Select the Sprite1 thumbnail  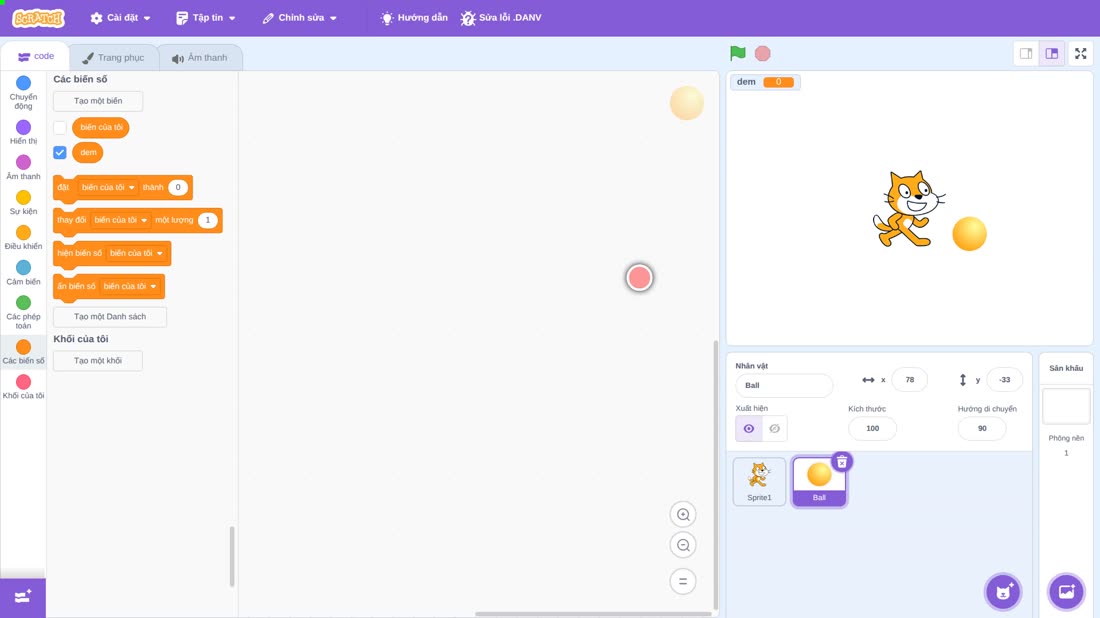coord(759,481)
